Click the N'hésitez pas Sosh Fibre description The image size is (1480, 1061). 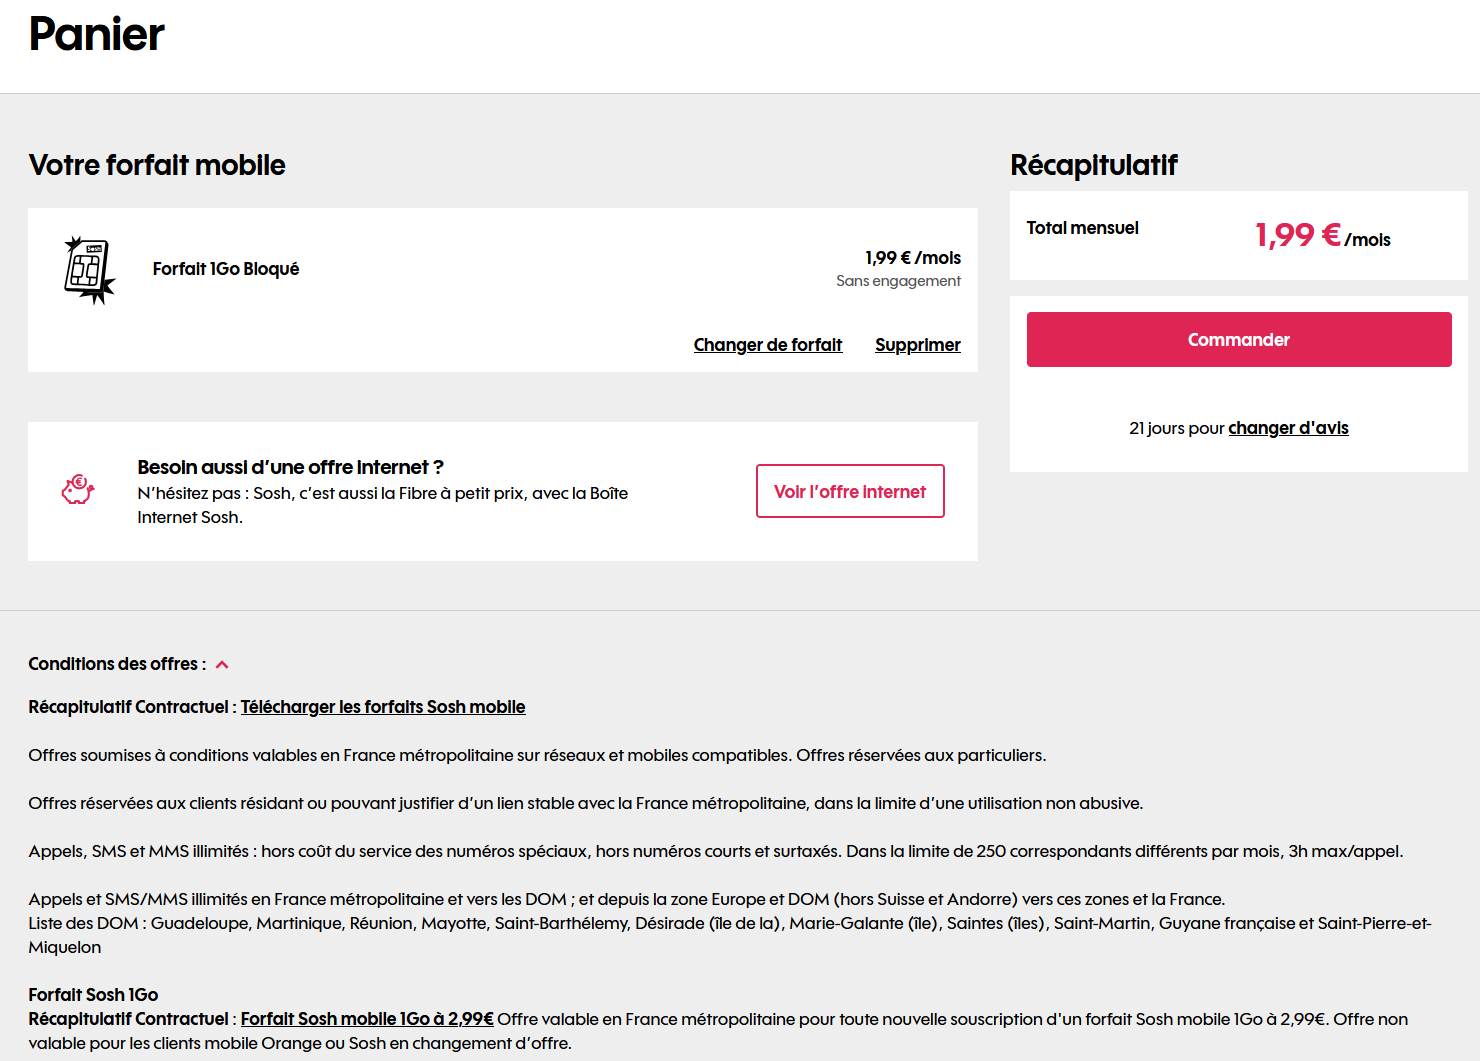[x=383, y=505]
